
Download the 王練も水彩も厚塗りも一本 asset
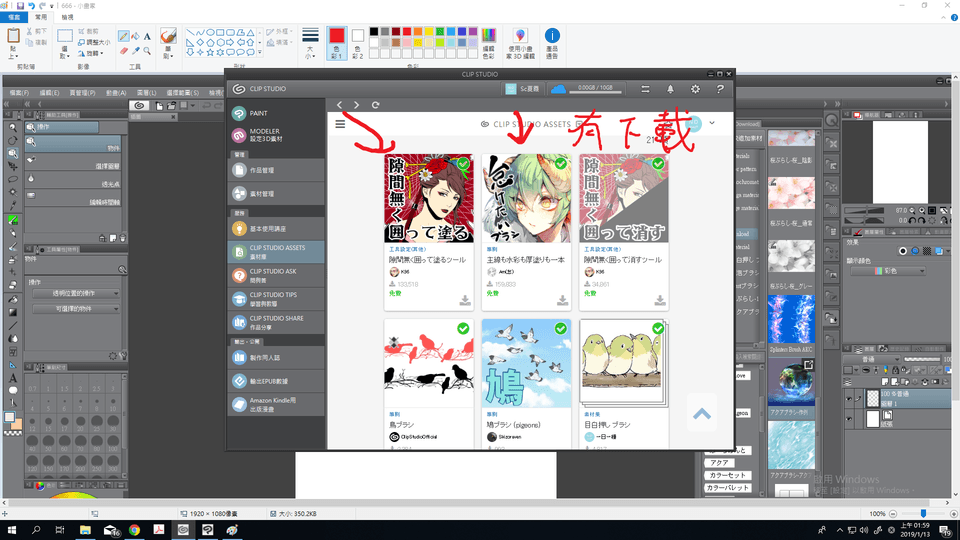[x=562, y=300]
